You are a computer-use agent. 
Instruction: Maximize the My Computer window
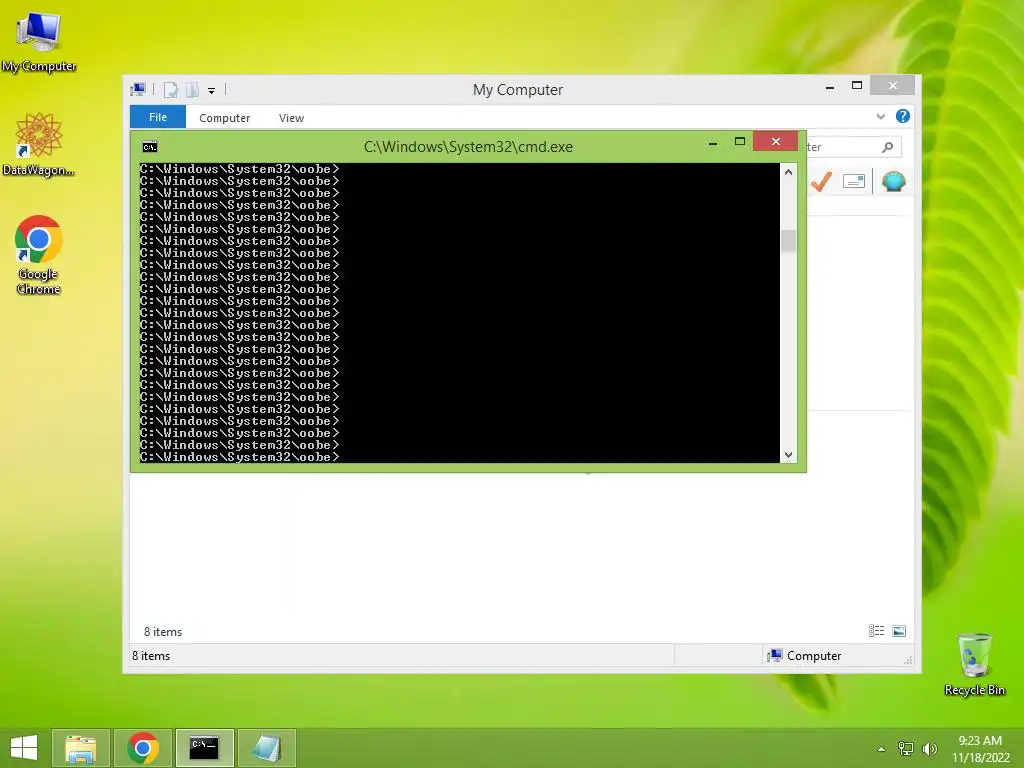click(x=857, y=86)
